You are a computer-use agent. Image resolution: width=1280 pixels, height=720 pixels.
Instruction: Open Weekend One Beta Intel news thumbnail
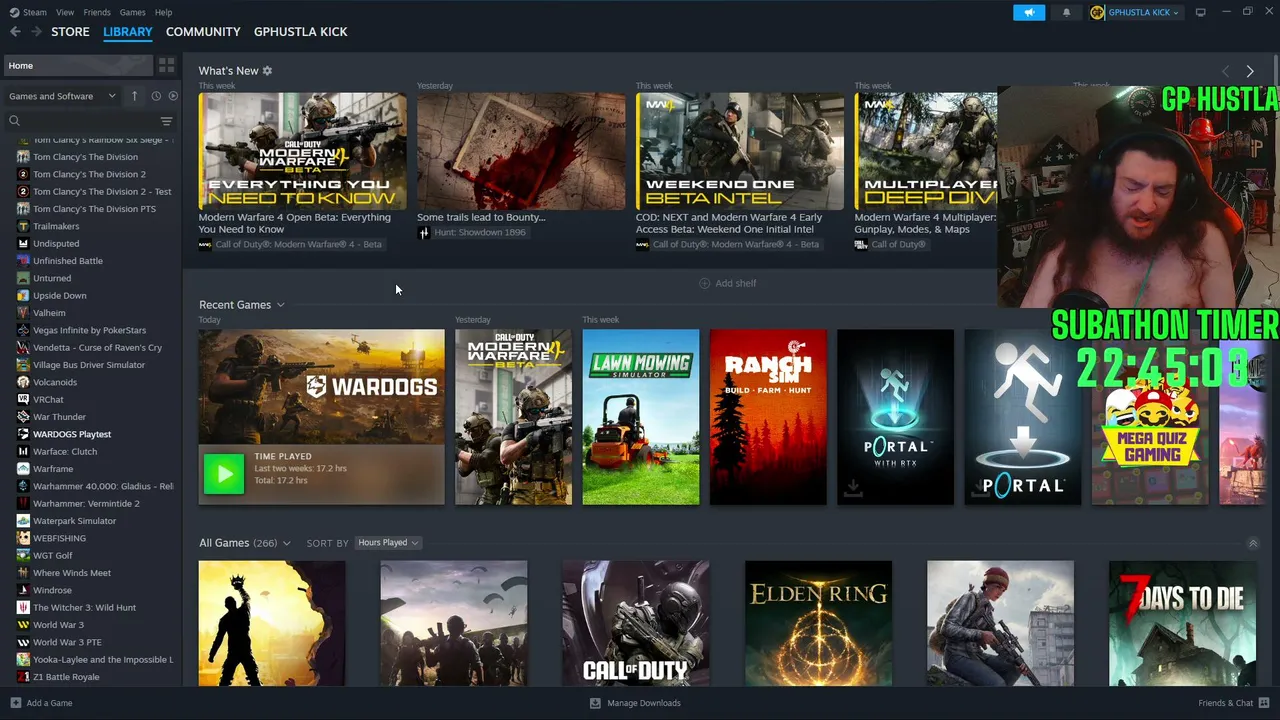coord(740,151)
